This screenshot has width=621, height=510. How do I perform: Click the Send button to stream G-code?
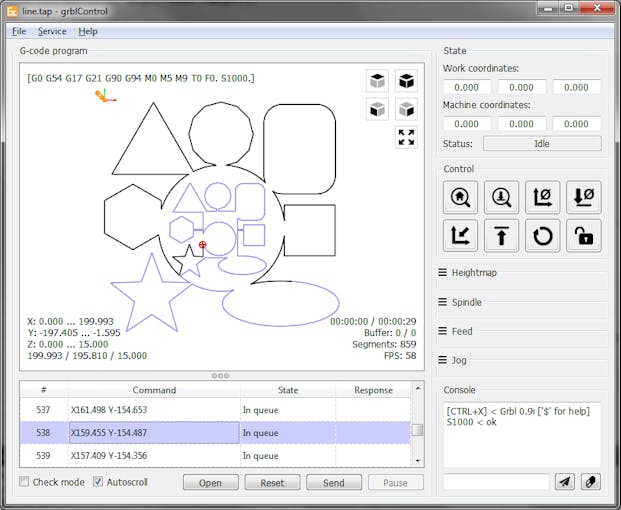coord(333,482)
